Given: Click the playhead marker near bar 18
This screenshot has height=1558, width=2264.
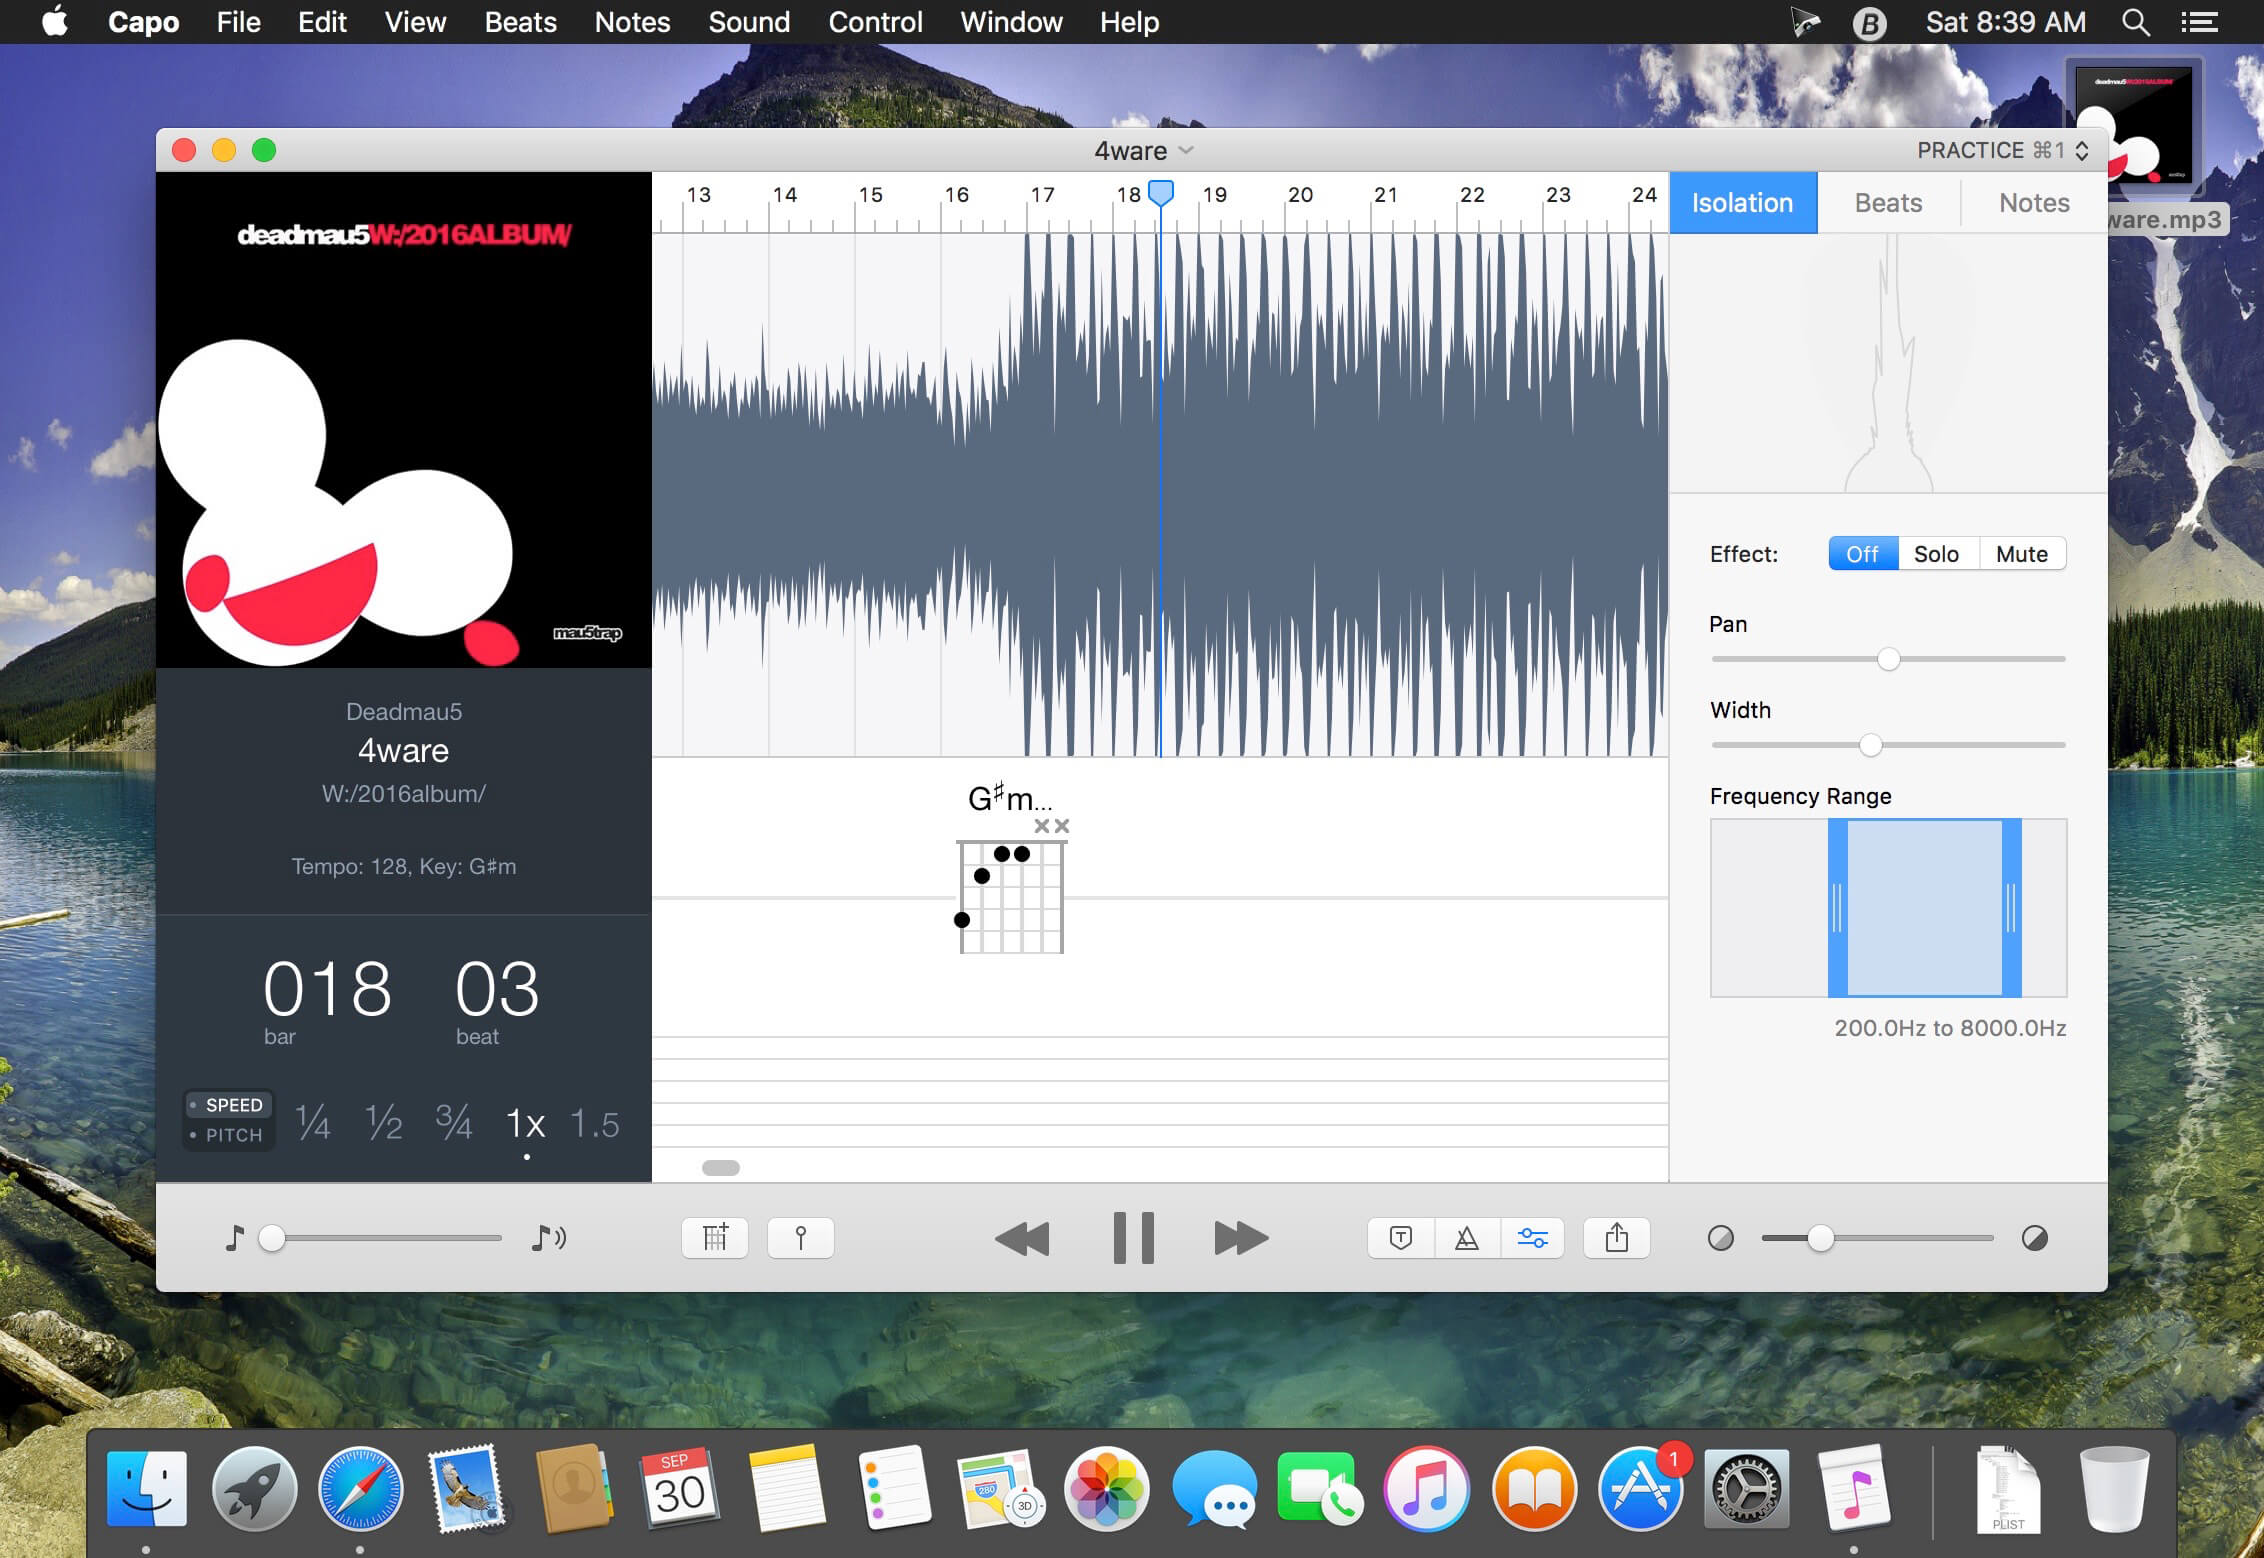Looking at the screenshot, I should tap(1160, 193).
